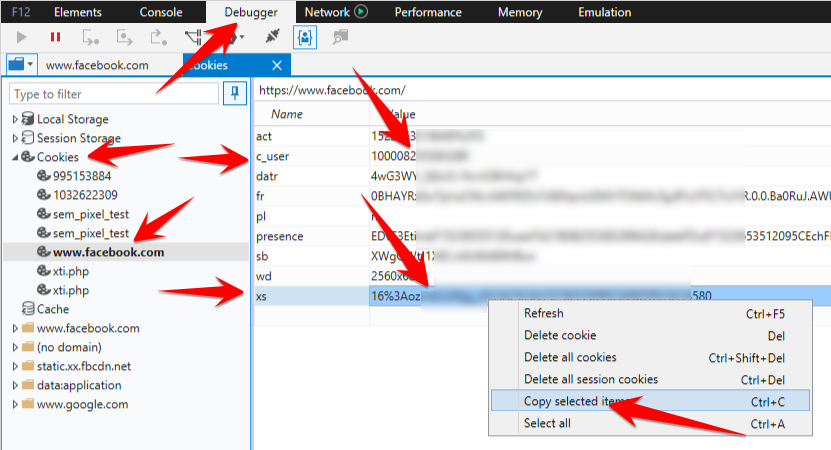Click the Step over toolbar icon
831x450 pixels.
[x=124, y=37]
